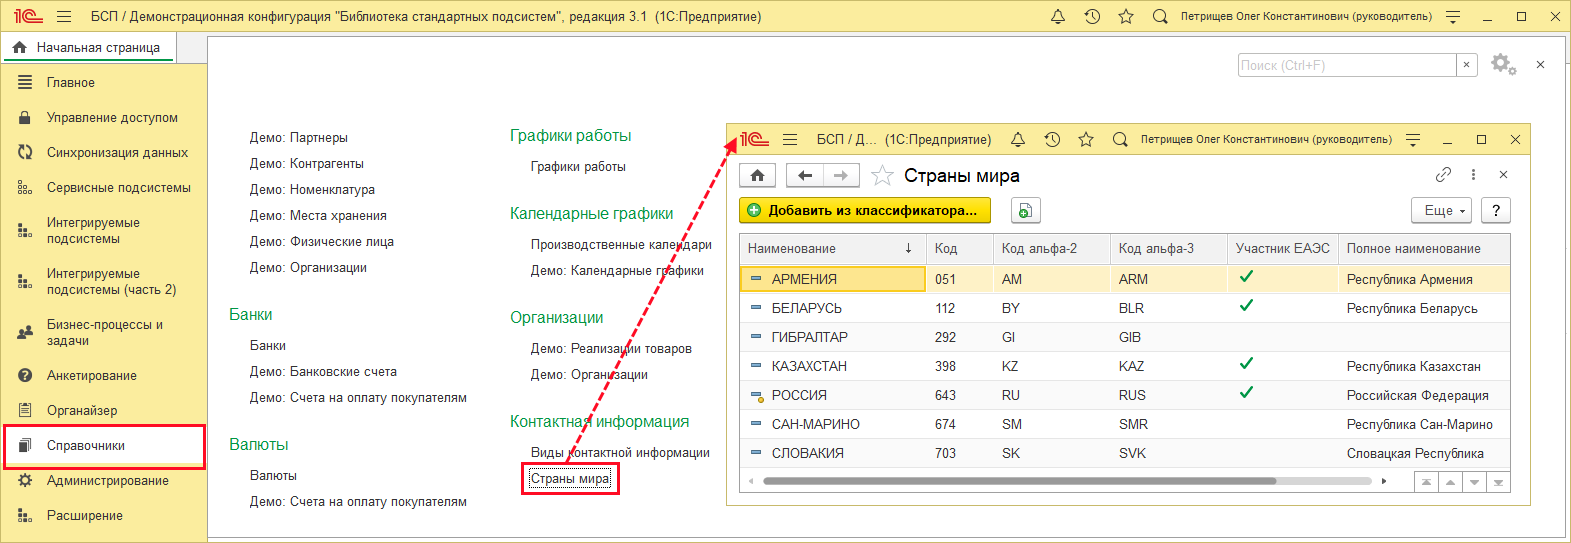1571x543 pixels.
Task: Clear the search field with x button
Action: coord(1467,65)
